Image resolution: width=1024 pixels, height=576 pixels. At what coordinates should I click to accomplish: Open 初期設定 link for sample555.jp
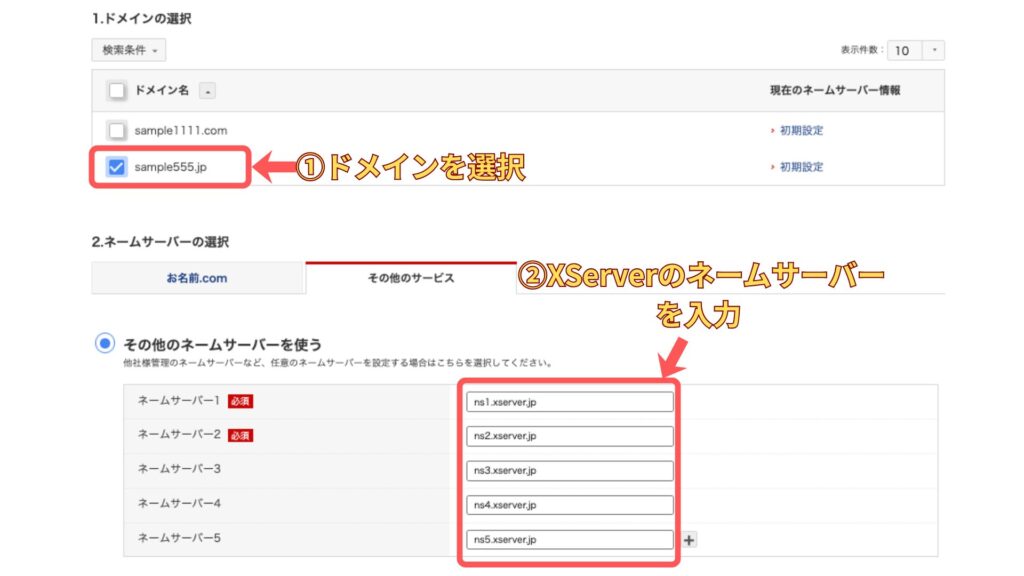[x=801, y=167]
